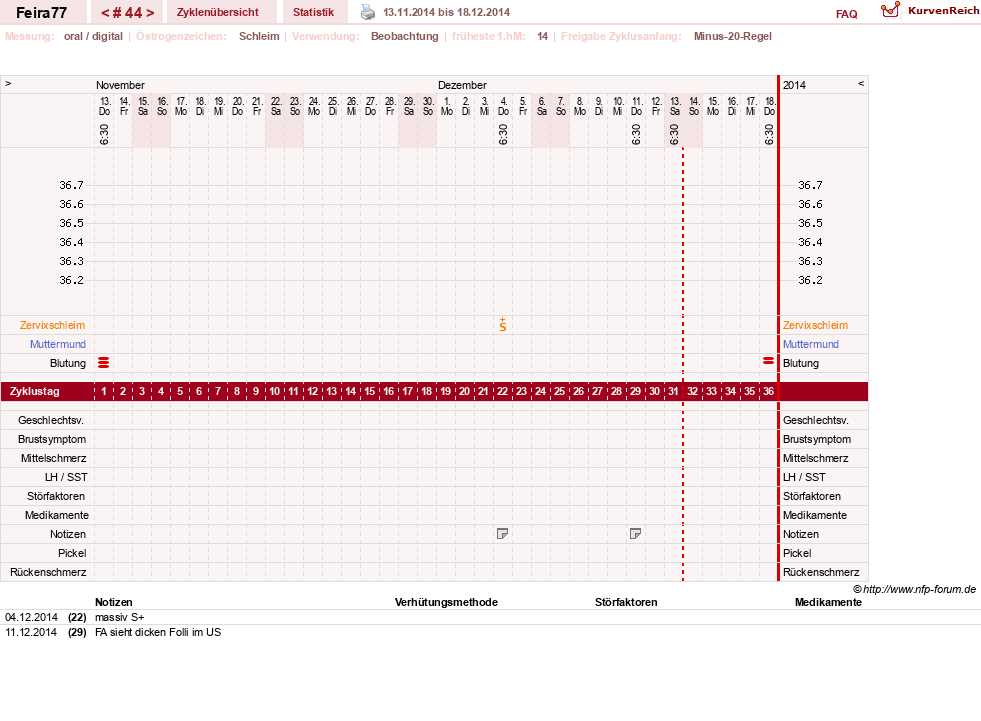This screenshot has height=721, width=981.
Task: Go to next cycle with the right arrow
Action: coord(150,13)
